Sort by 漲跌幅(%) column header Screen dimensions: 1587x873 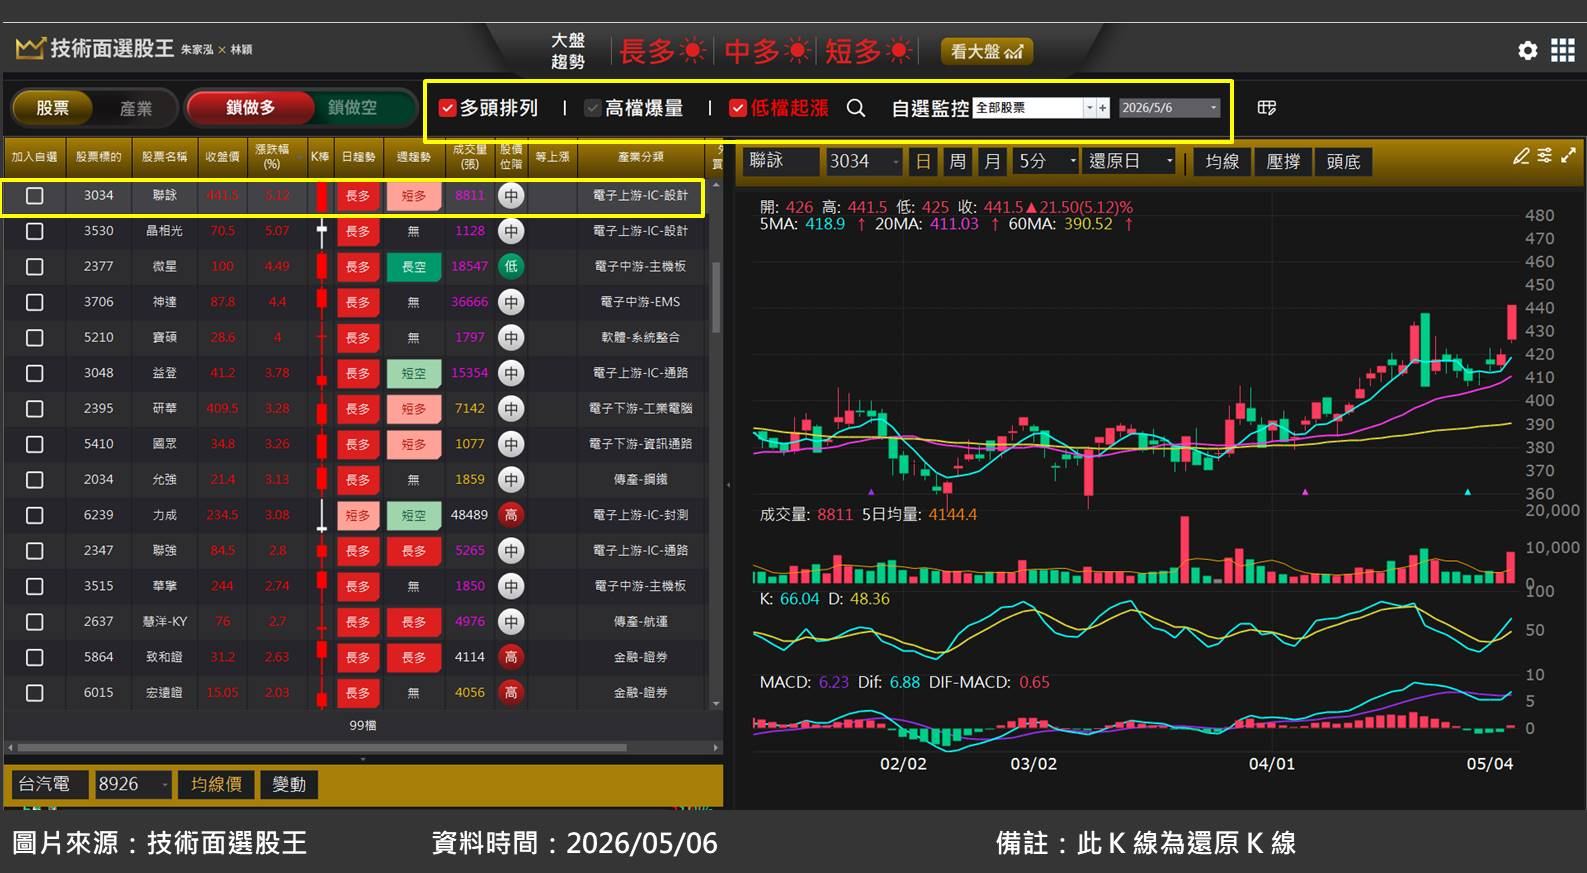[x=272, y=157]
